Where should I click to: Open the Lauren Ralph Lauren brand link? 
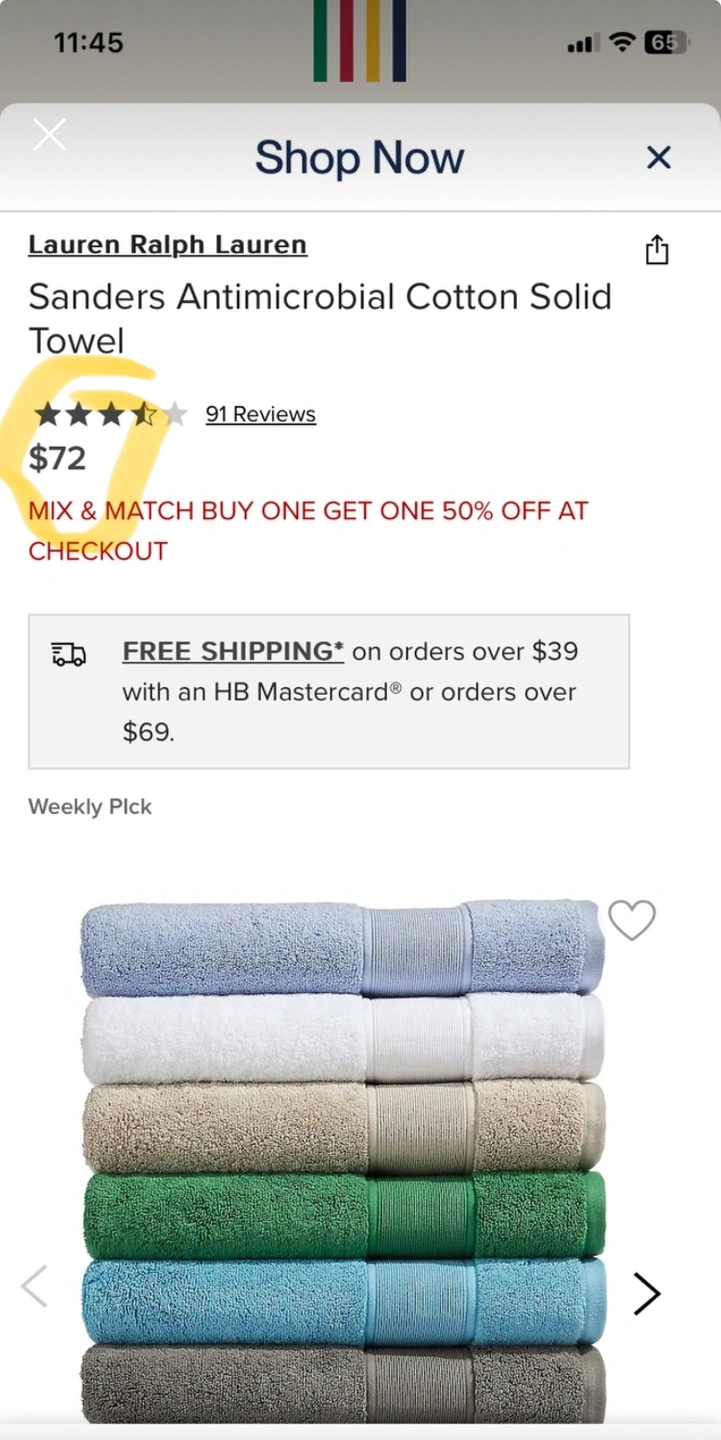tap(168, 245)
